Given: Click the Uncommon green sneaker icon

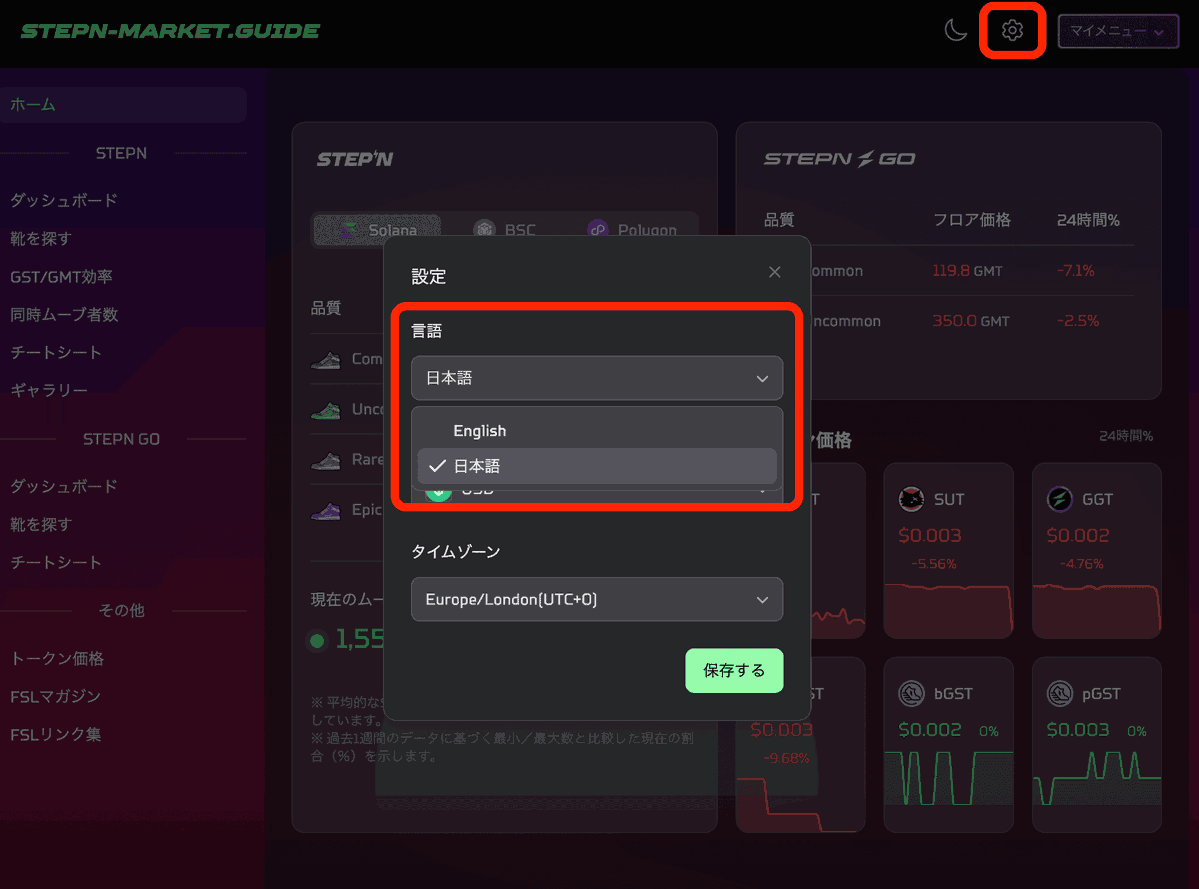Looking at the screenshot, I should click(326, 410).
